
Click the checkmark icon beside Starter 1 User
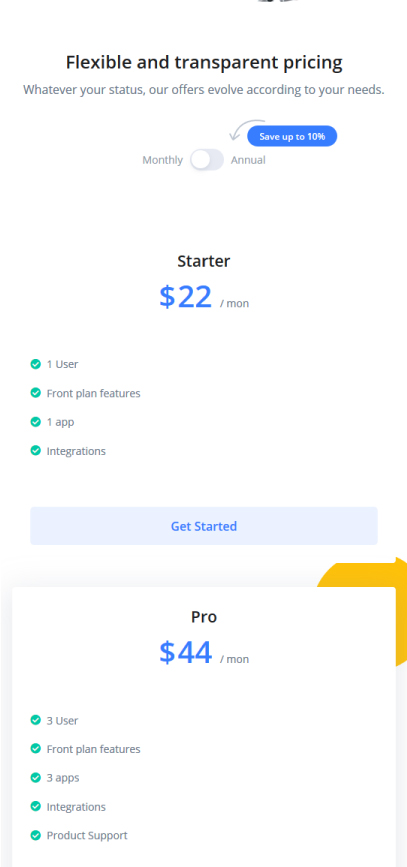[35, 364]
